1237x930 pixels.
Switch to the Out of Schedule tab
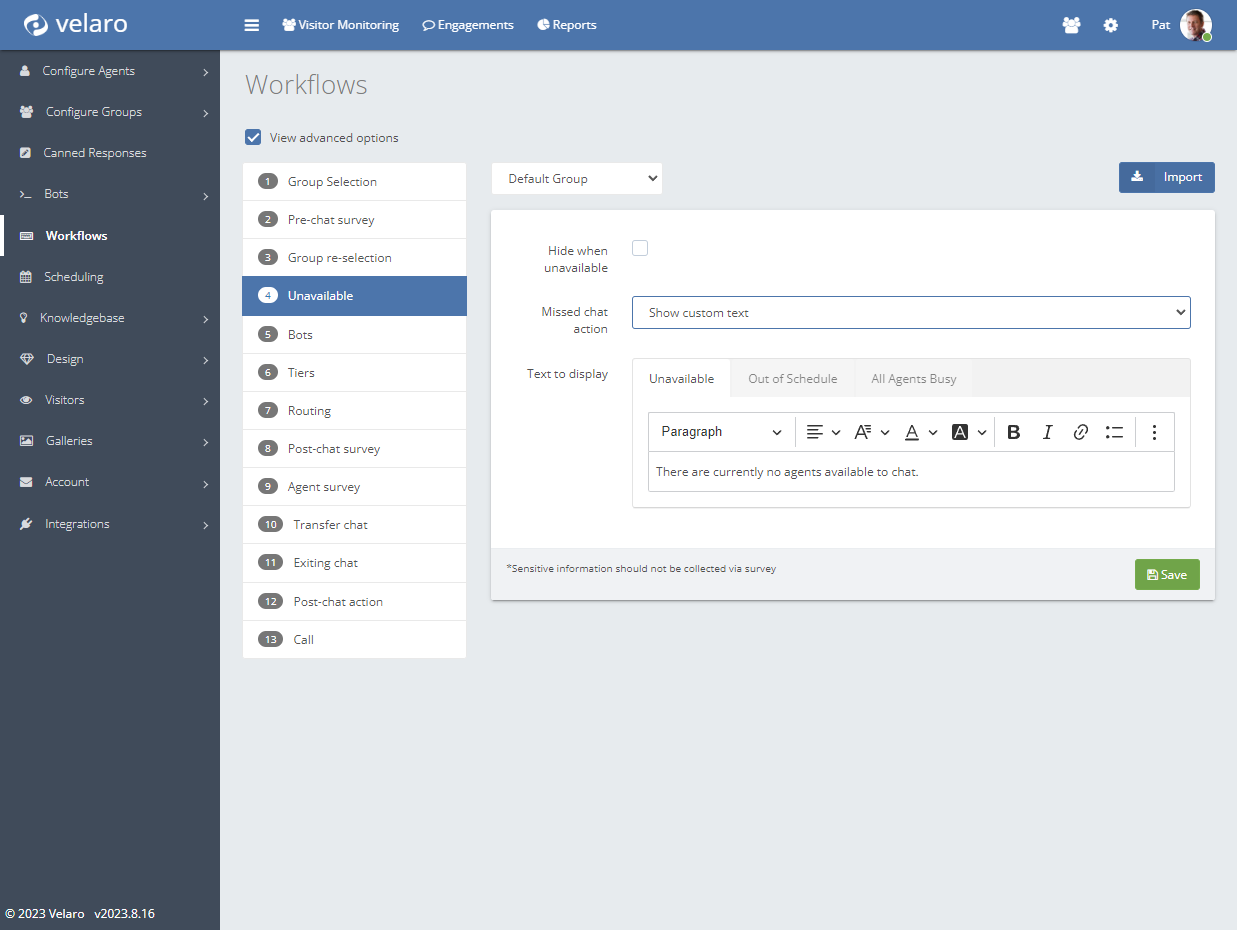click(792, 379)
